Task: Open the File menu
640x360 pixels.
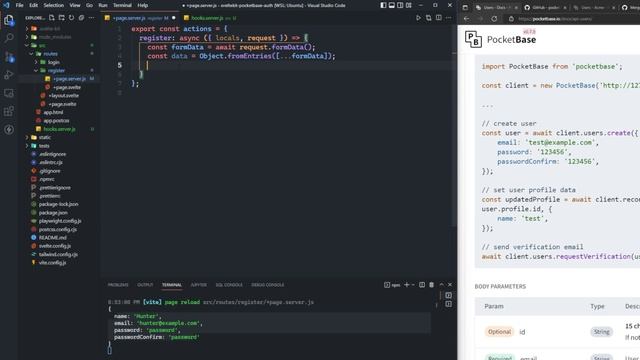Action: (19, 5)
